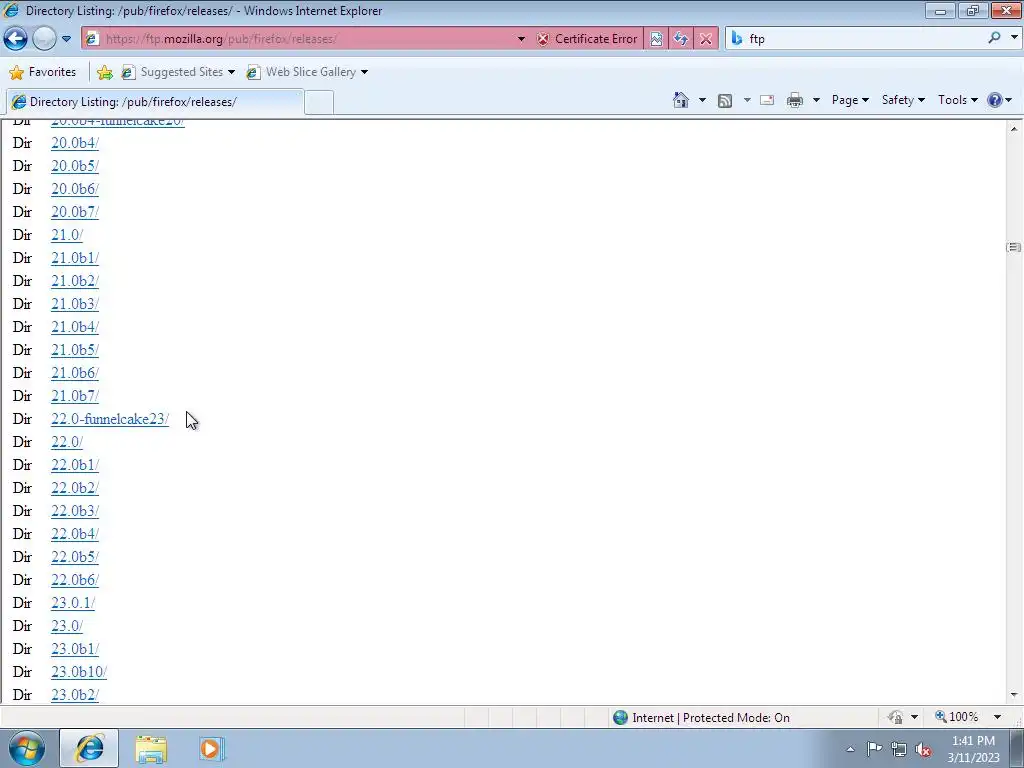Open the search provider dropdown arrow
The image size is (1024, 768).
click(1014, 38)
